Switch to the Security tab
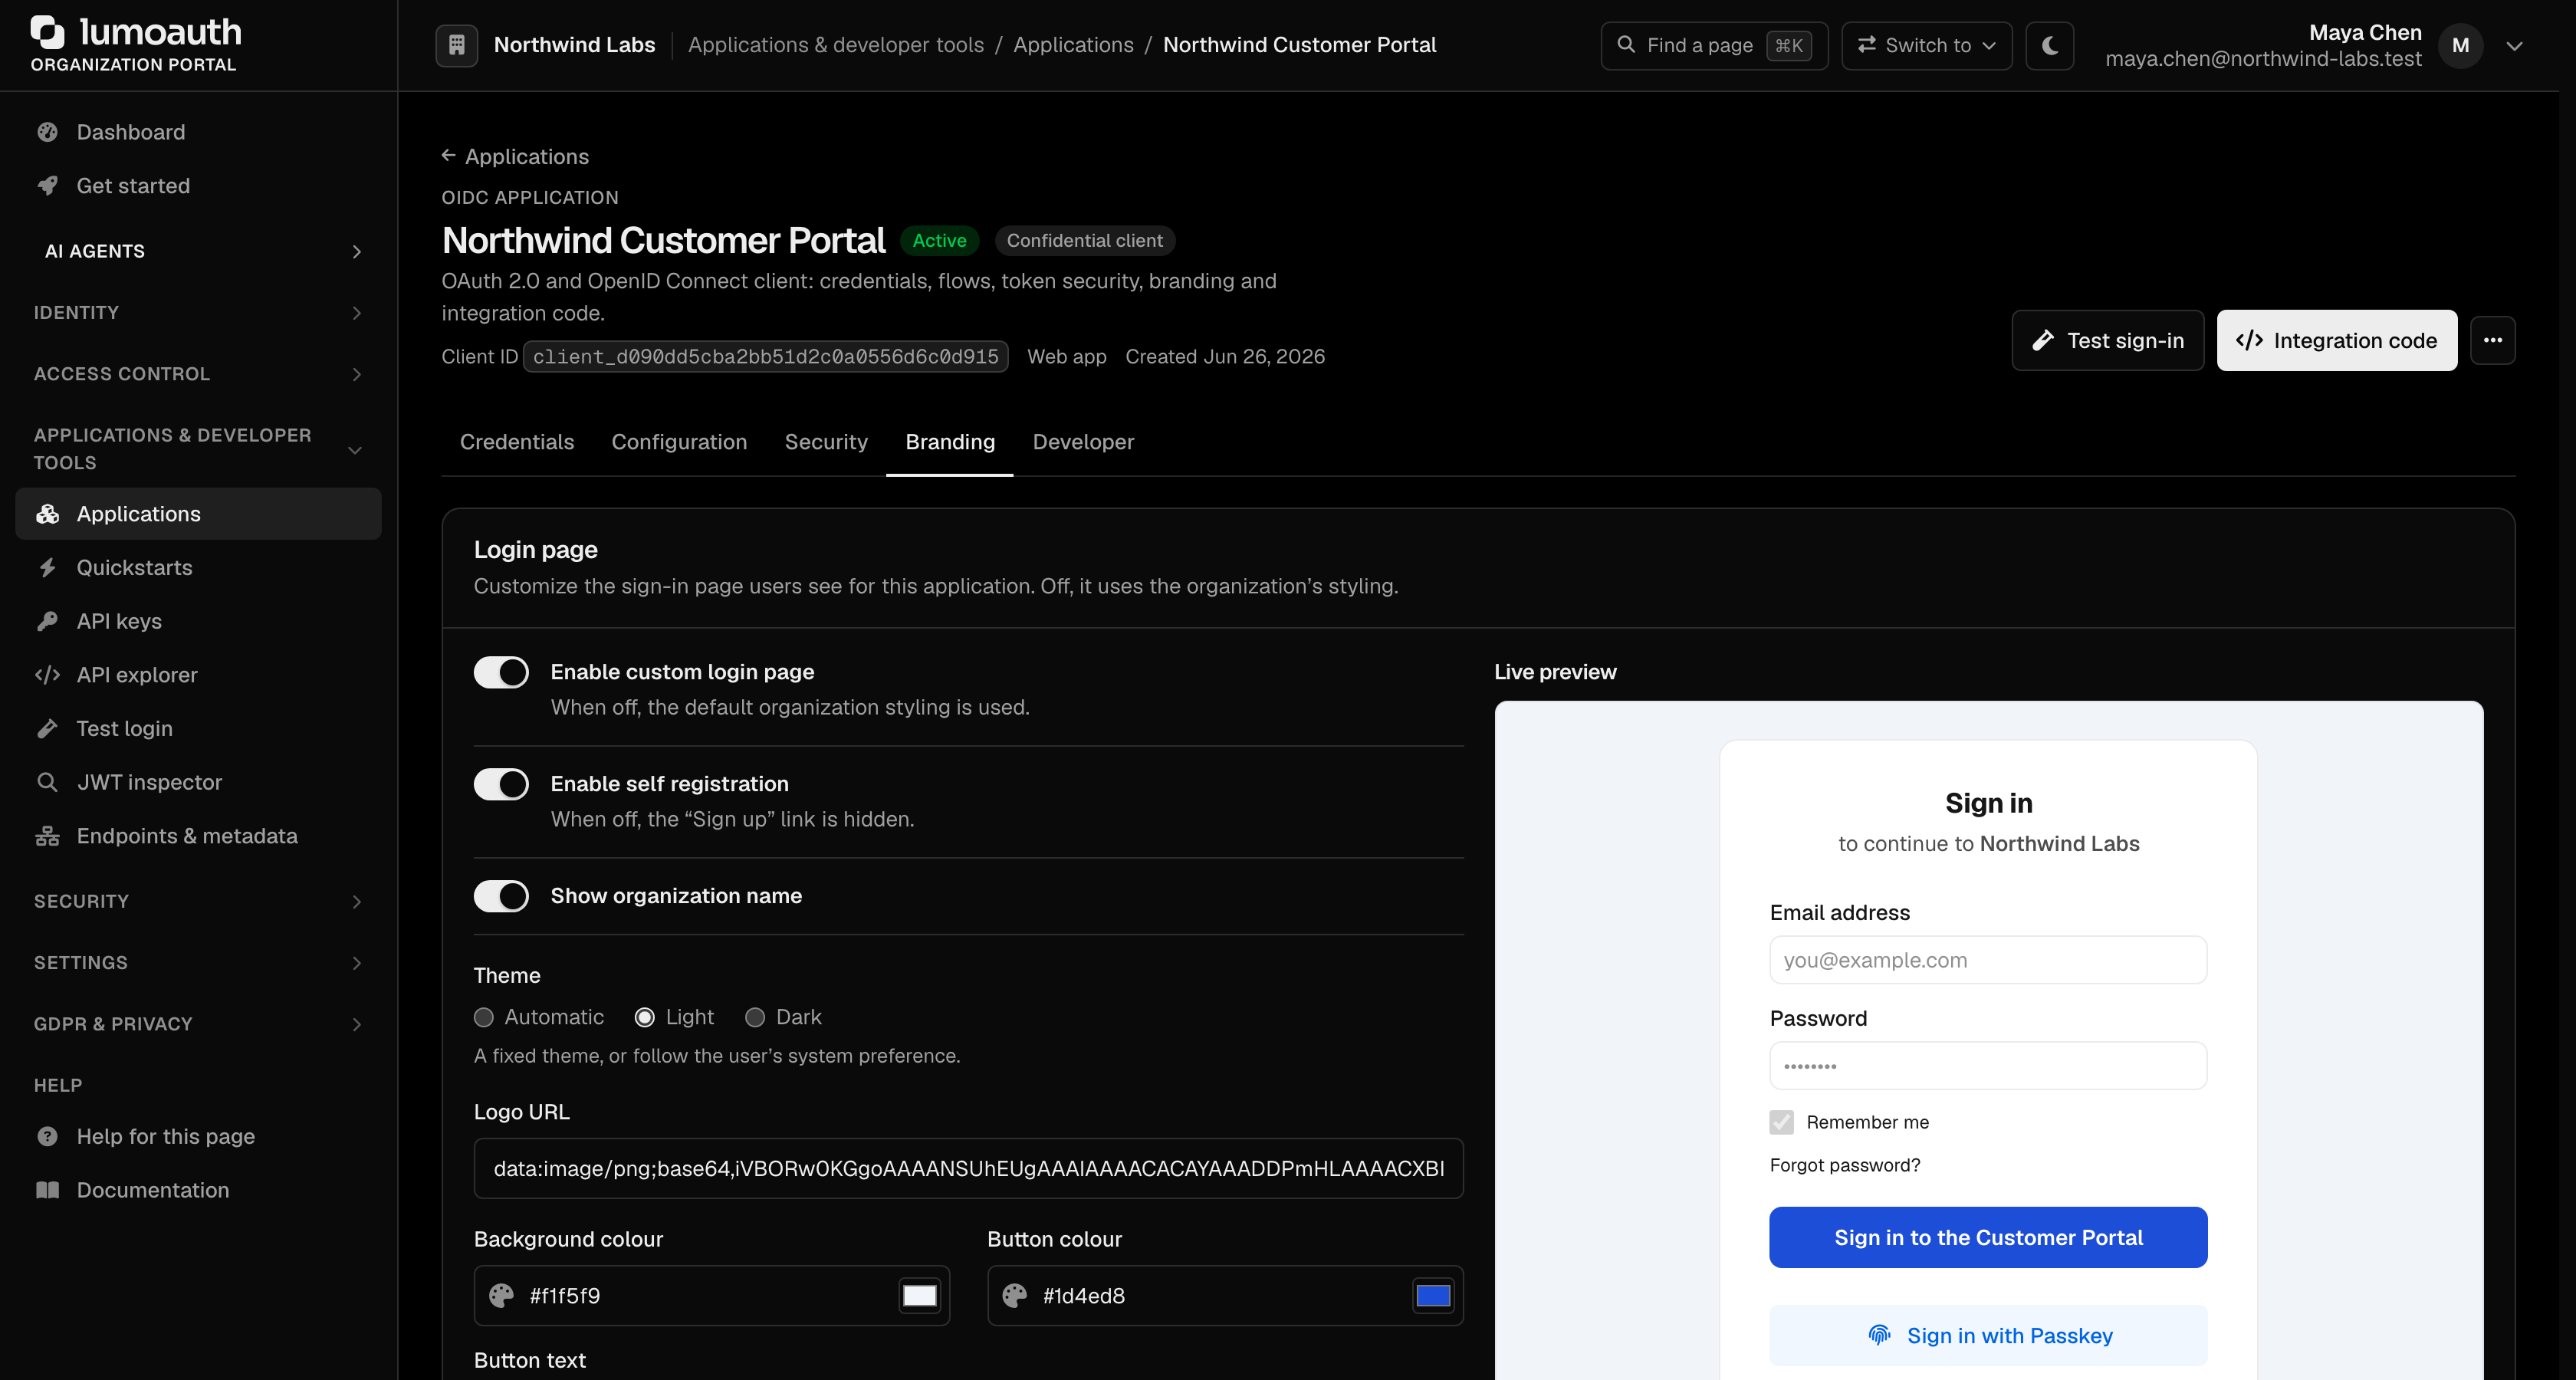 pos(826,442)
